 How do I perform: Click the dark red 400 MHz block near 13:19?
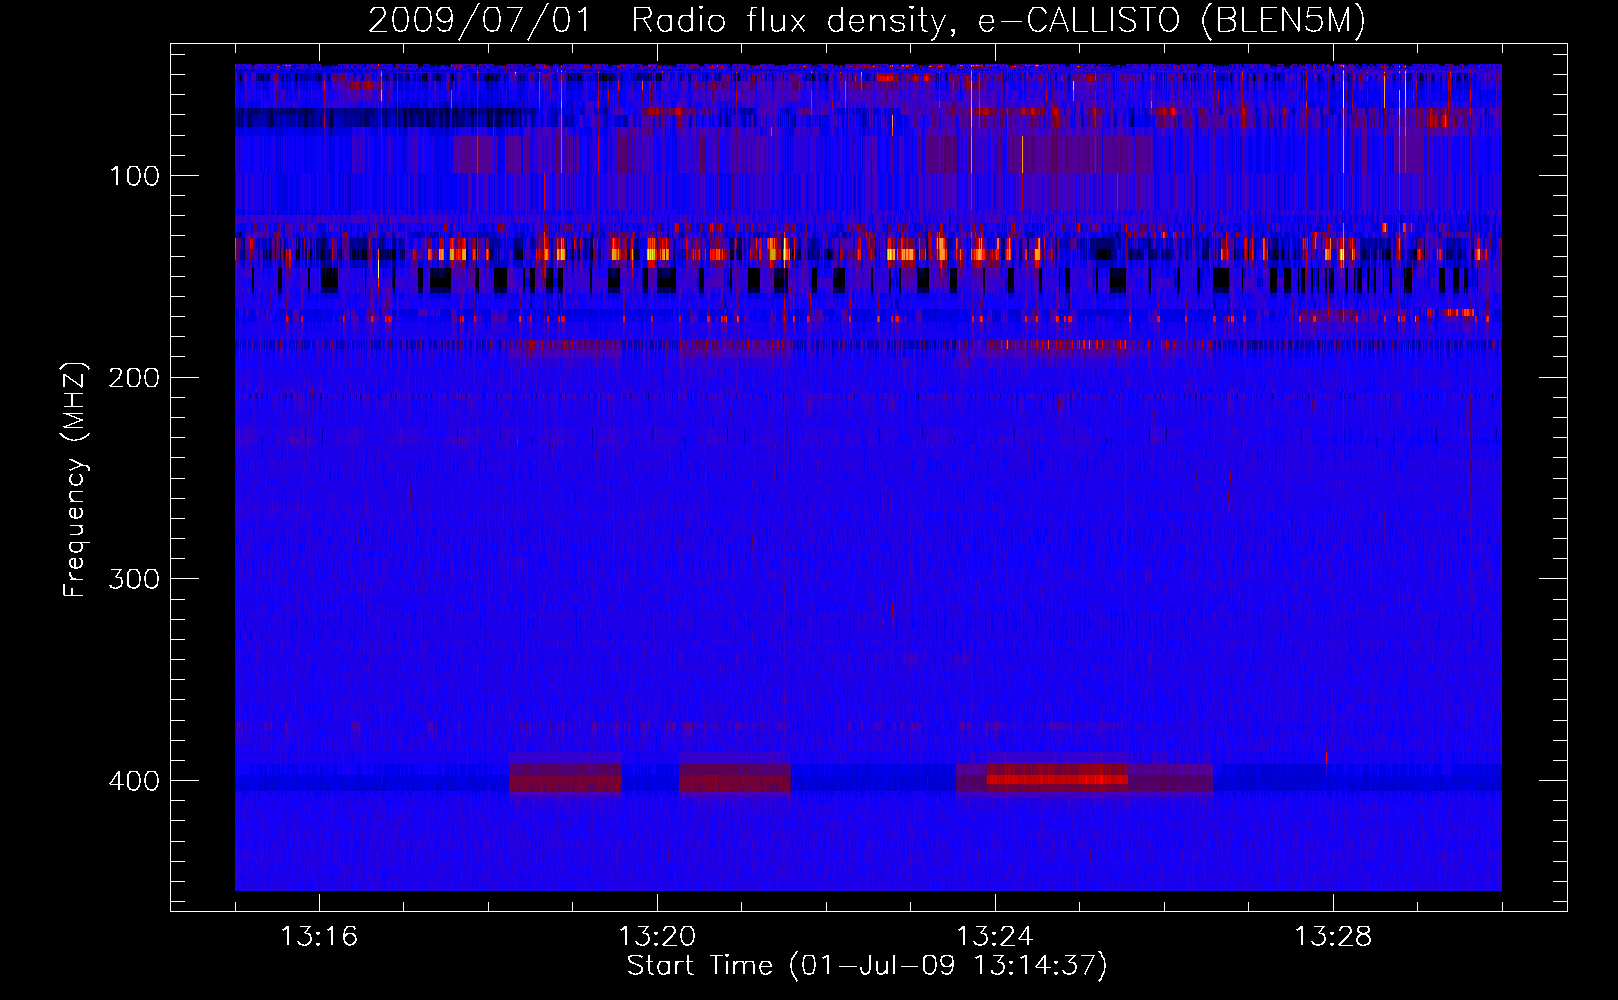pyautogui.click(x=565, y=778)
